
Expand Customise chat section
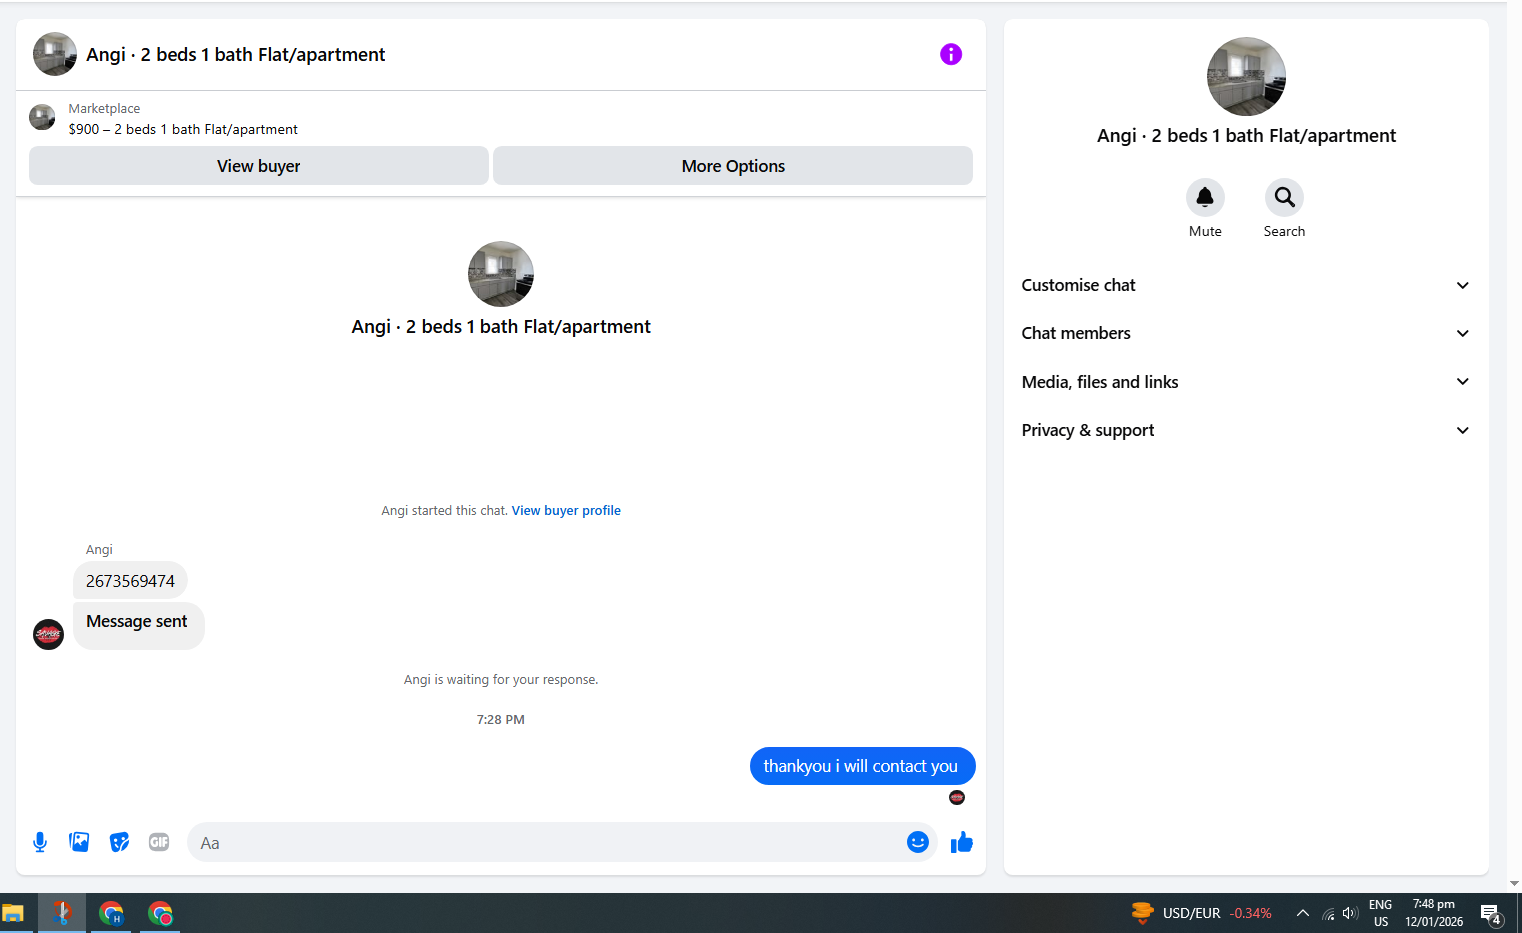[1246, 285]
